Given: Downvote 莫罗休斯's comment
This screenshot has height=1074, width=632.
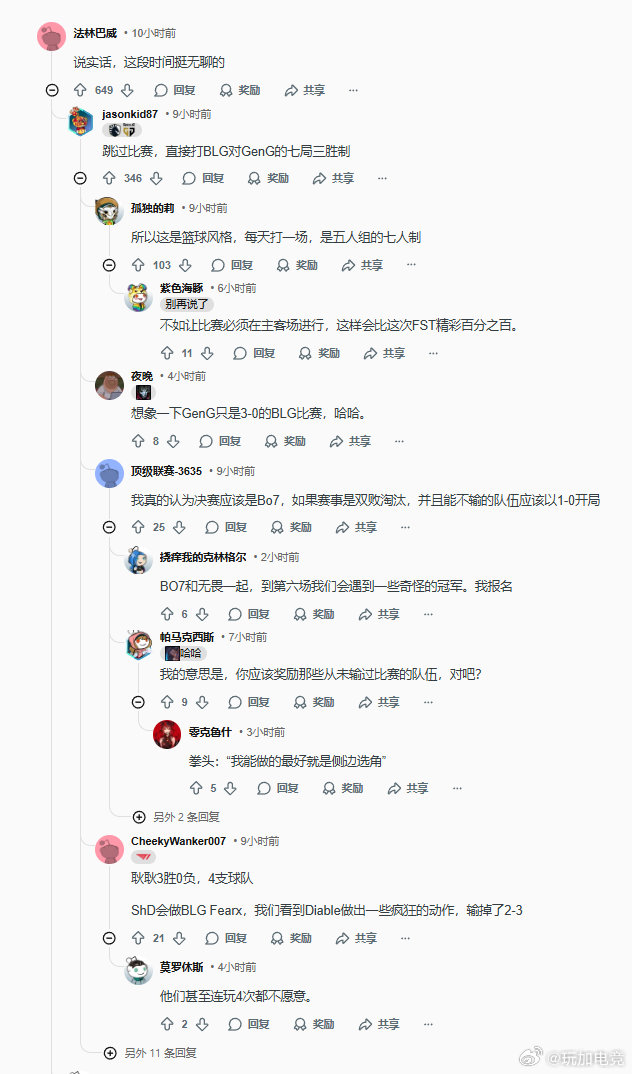Looking at the screenshot, I should pos(202,1024).
